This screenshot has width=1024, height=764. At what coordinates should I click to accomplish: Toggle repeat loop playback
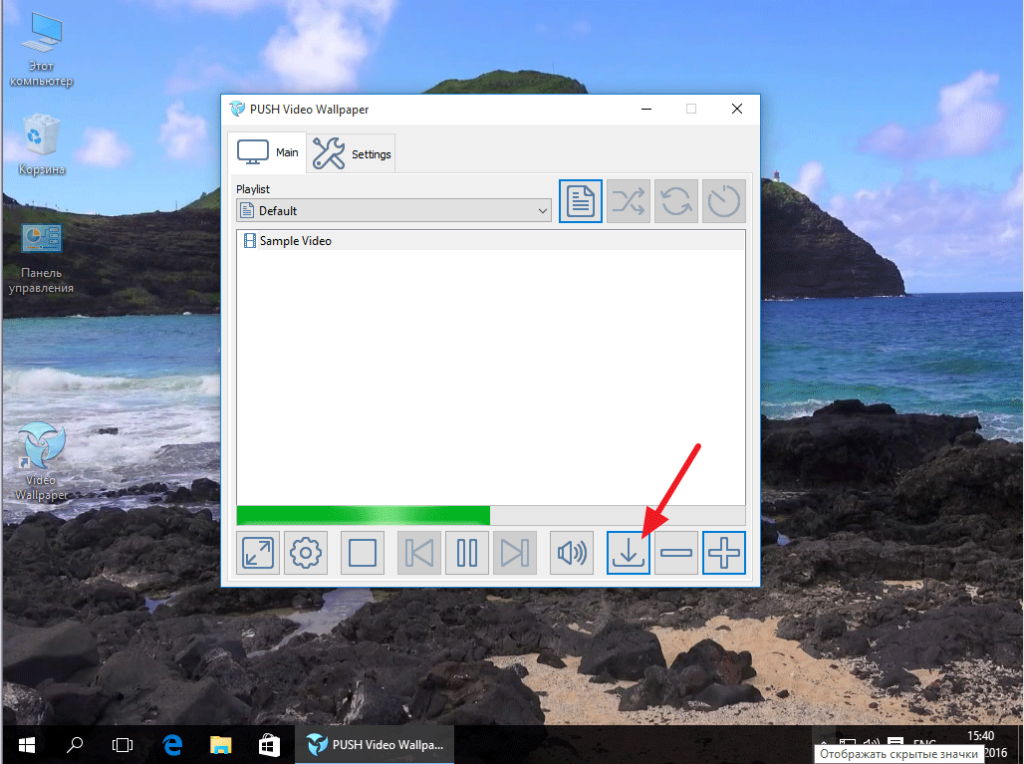[676, 202]
